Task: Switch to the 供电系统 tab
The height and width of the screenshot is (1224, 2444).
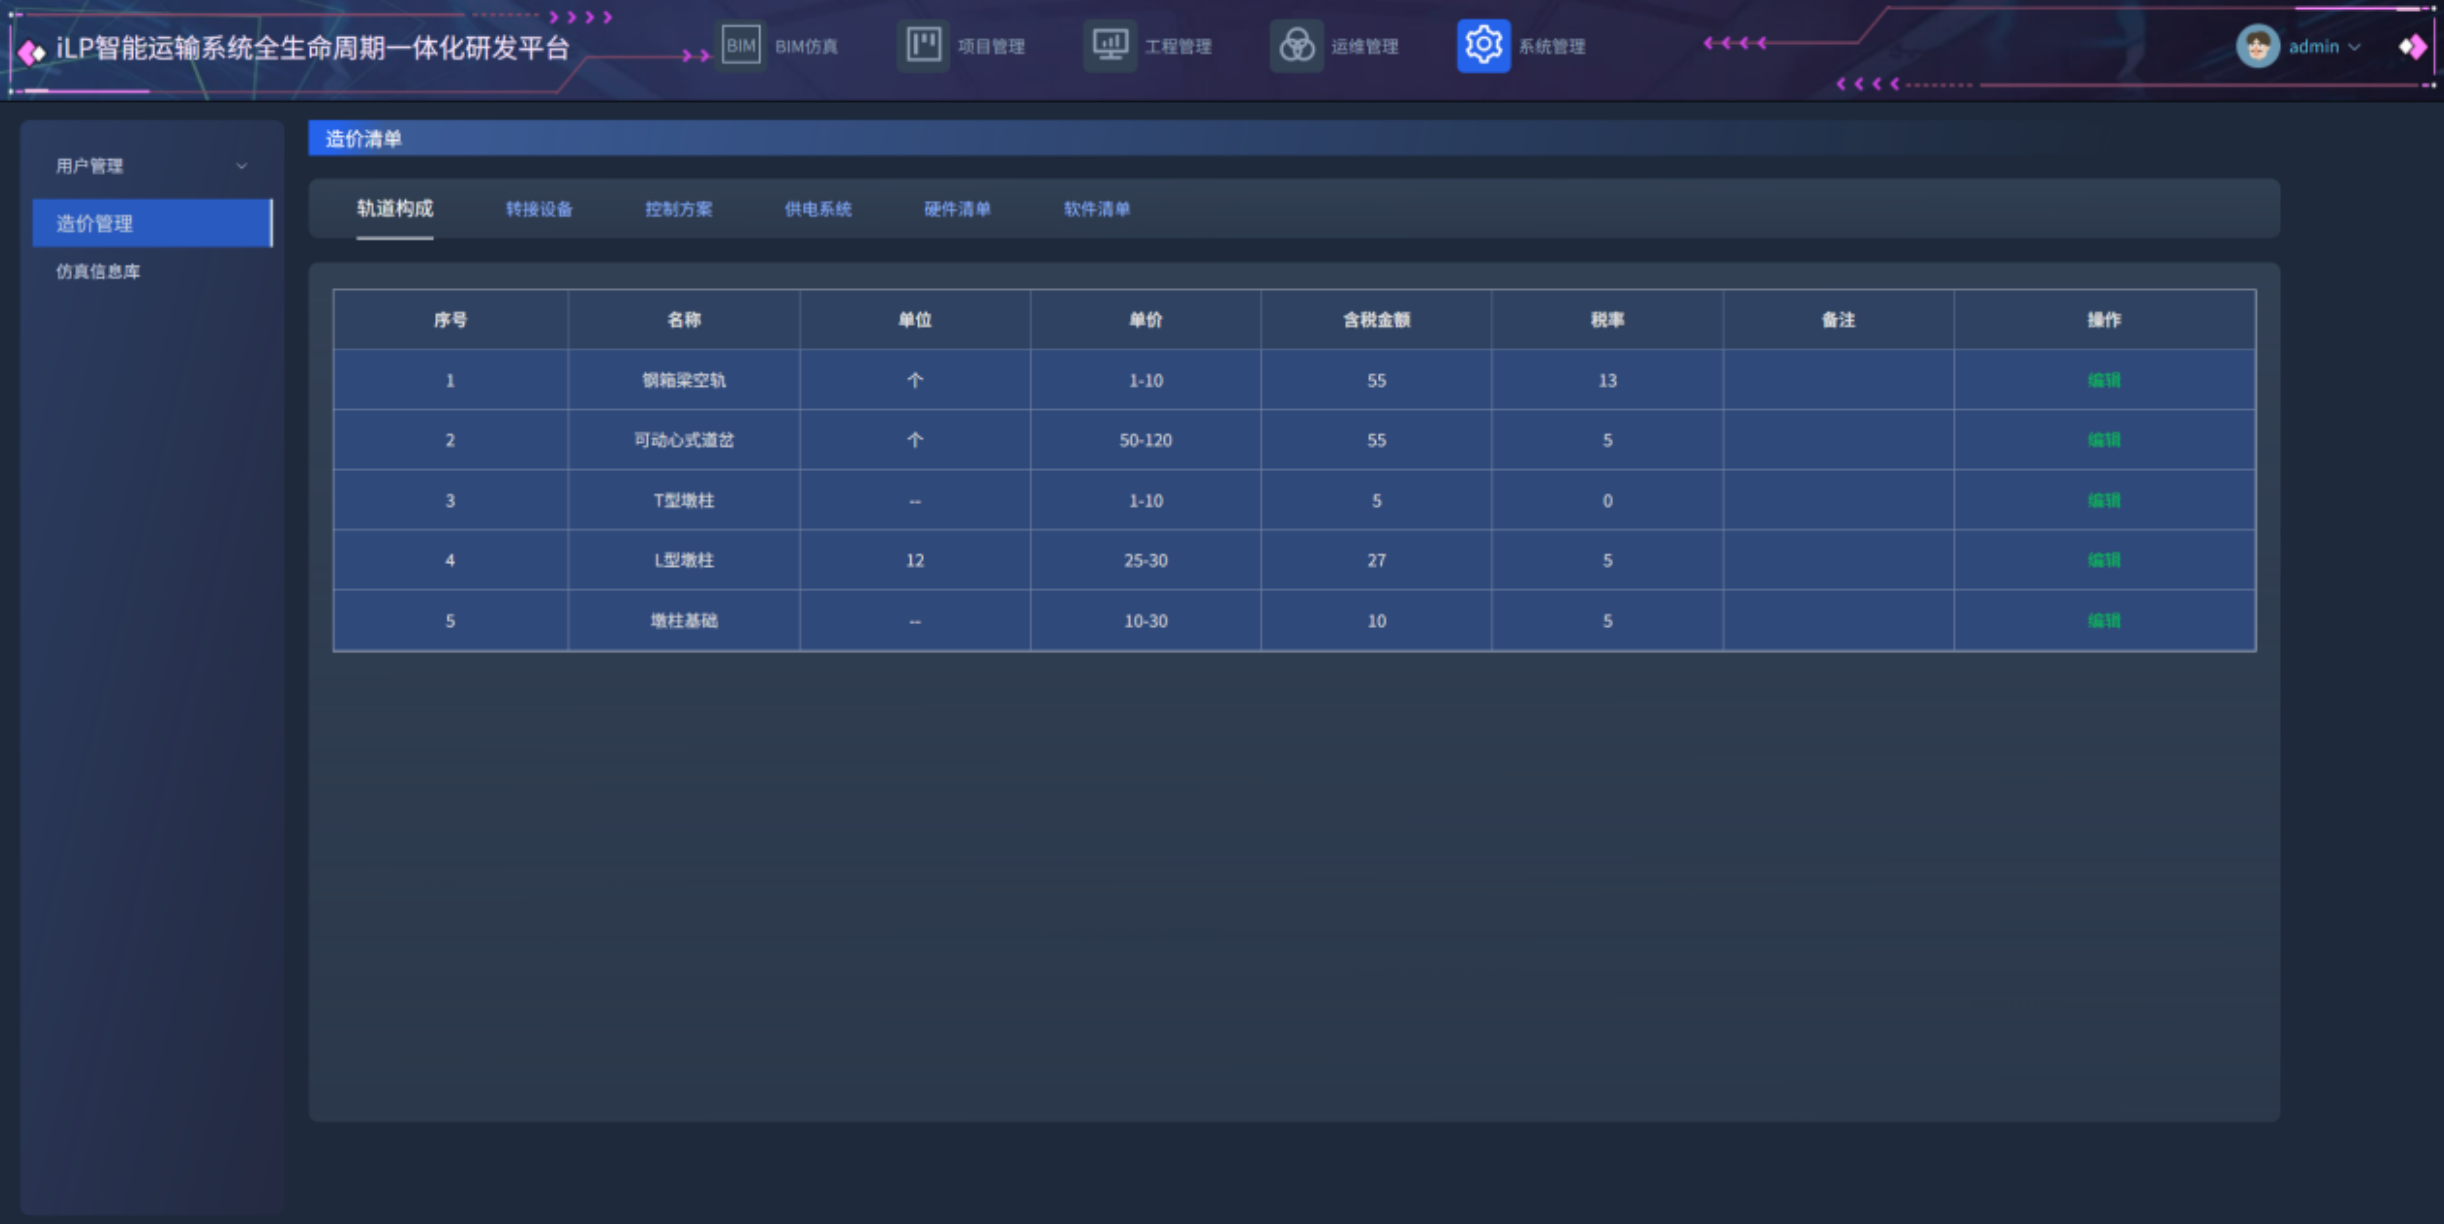Action: click(818, 209)
